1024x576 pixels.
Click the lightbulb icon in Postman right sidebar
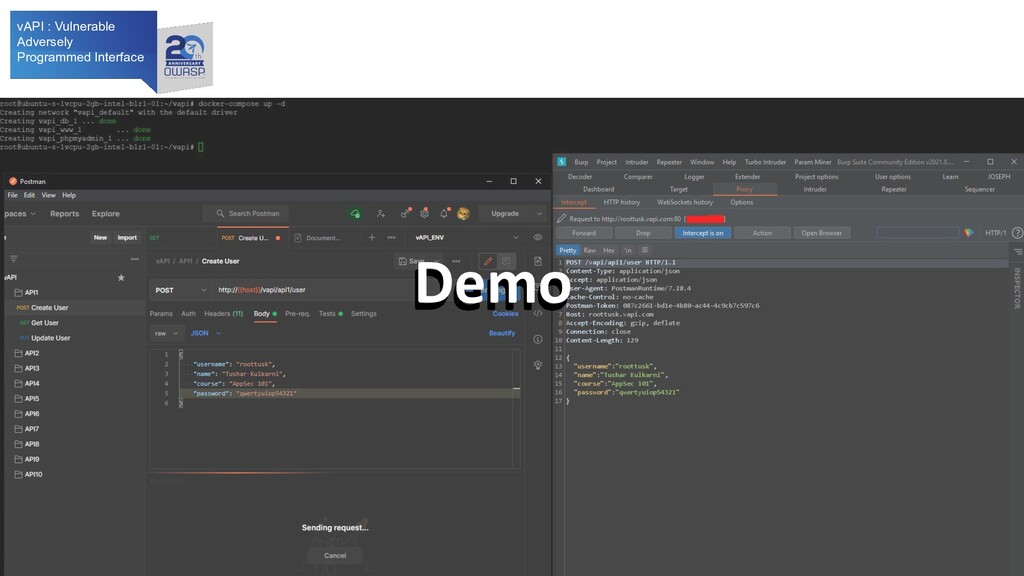coord(537,366)
